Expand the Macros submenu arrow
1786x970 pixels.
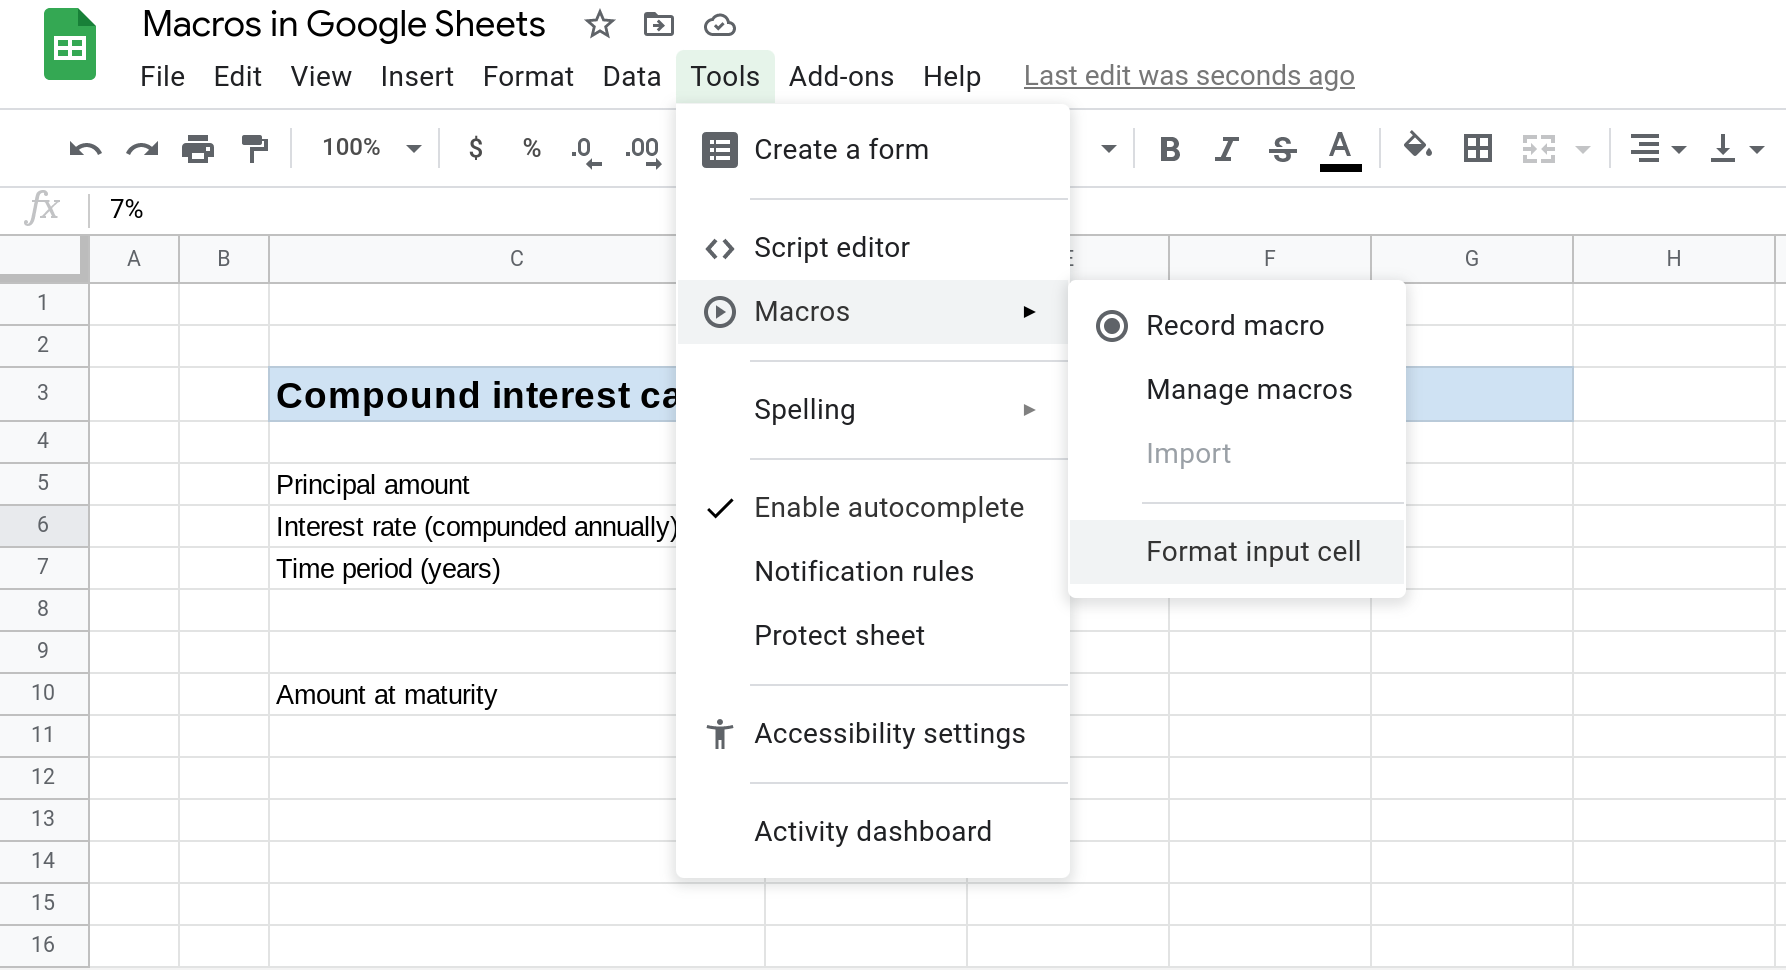[1029, 312]
